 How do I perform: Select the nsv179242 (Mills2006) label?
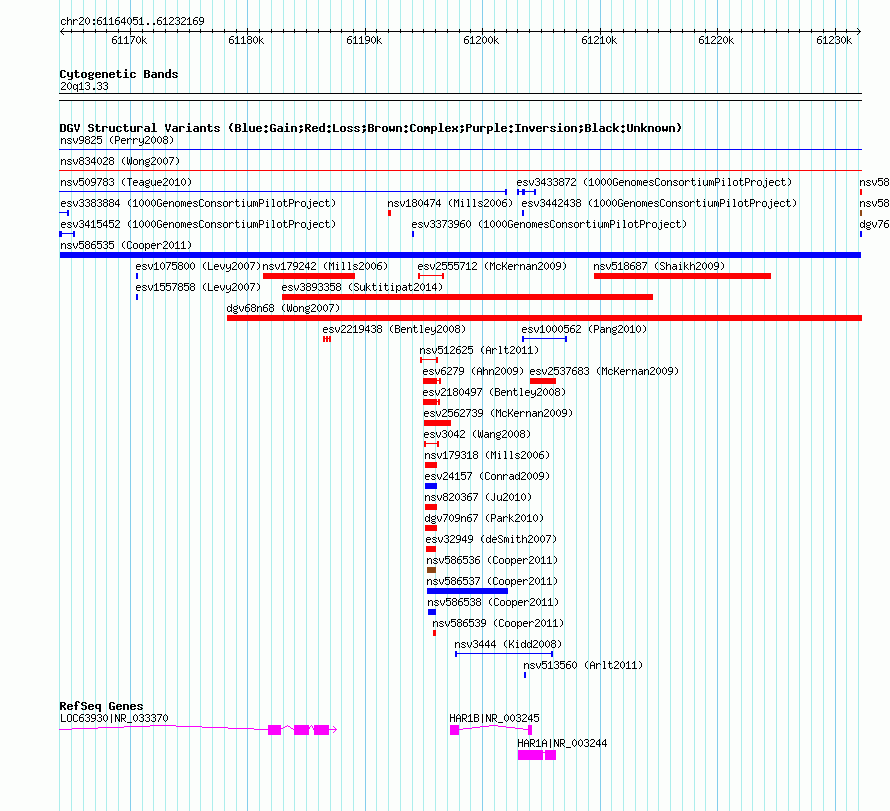(325, 266)
